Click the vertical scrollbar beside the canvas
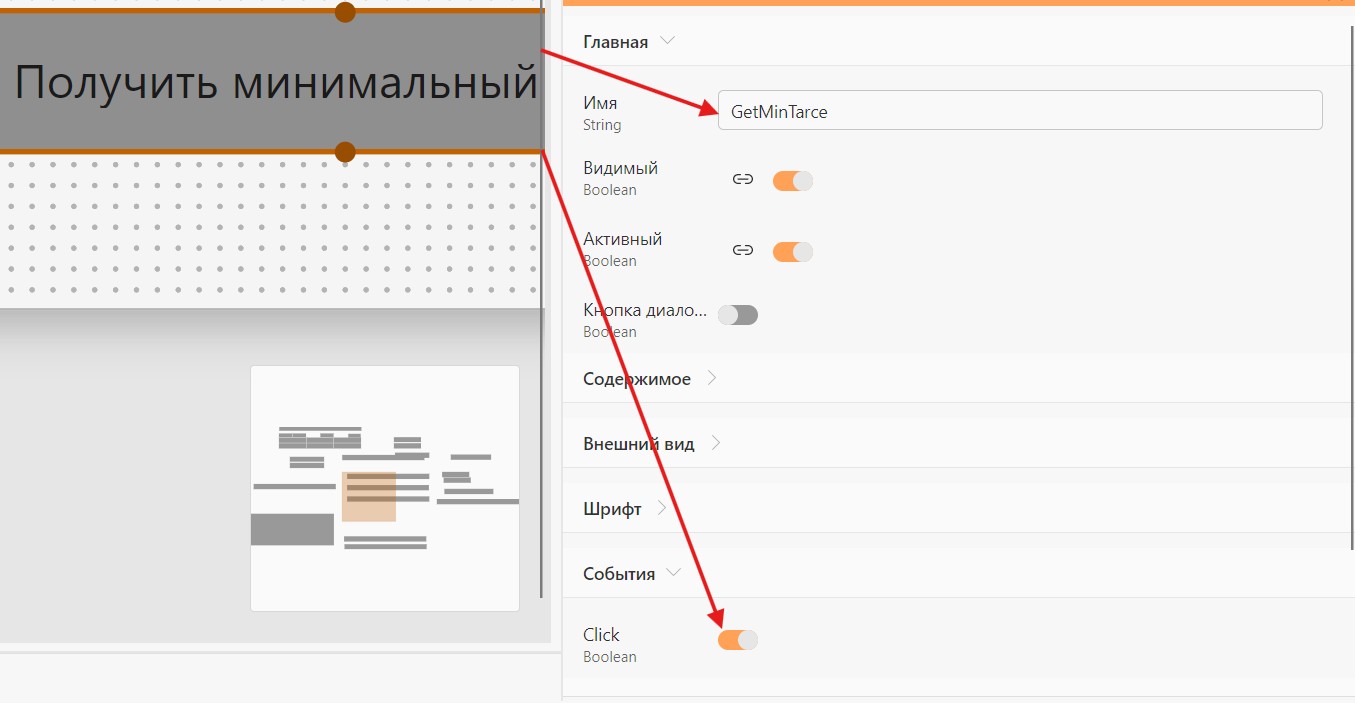Image resolution: width=1355 pixels, height=703 pixels. (x=543, y=300)
